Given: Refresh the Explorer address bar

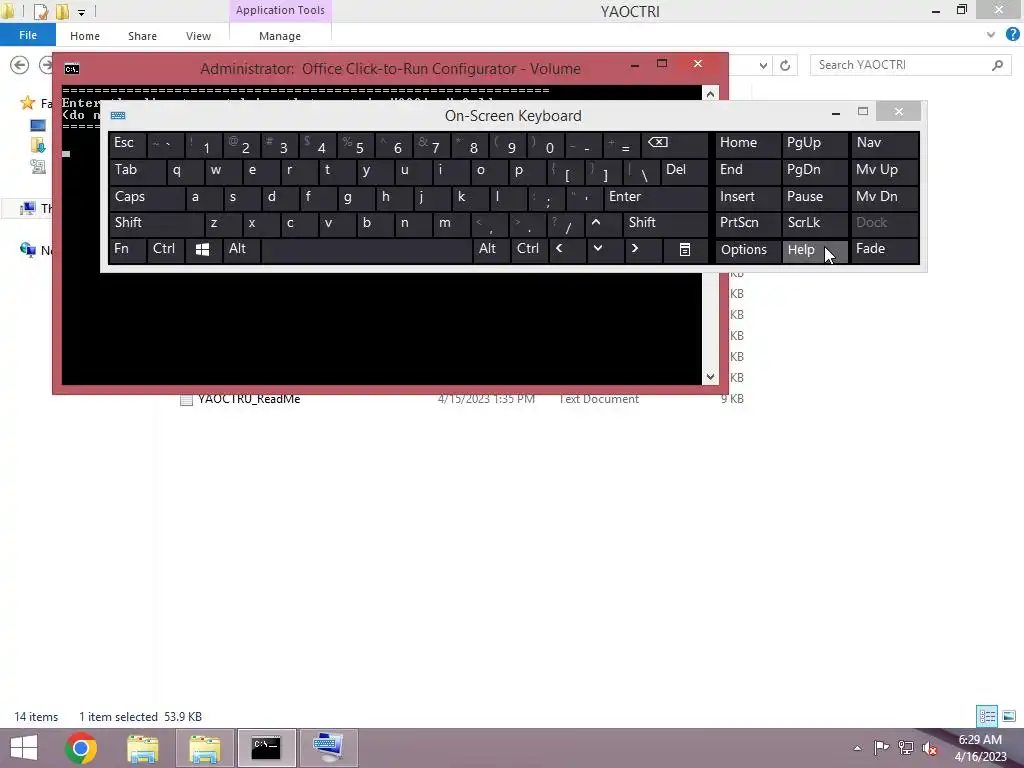Looking at the screenshot, I should pos(785,65).
